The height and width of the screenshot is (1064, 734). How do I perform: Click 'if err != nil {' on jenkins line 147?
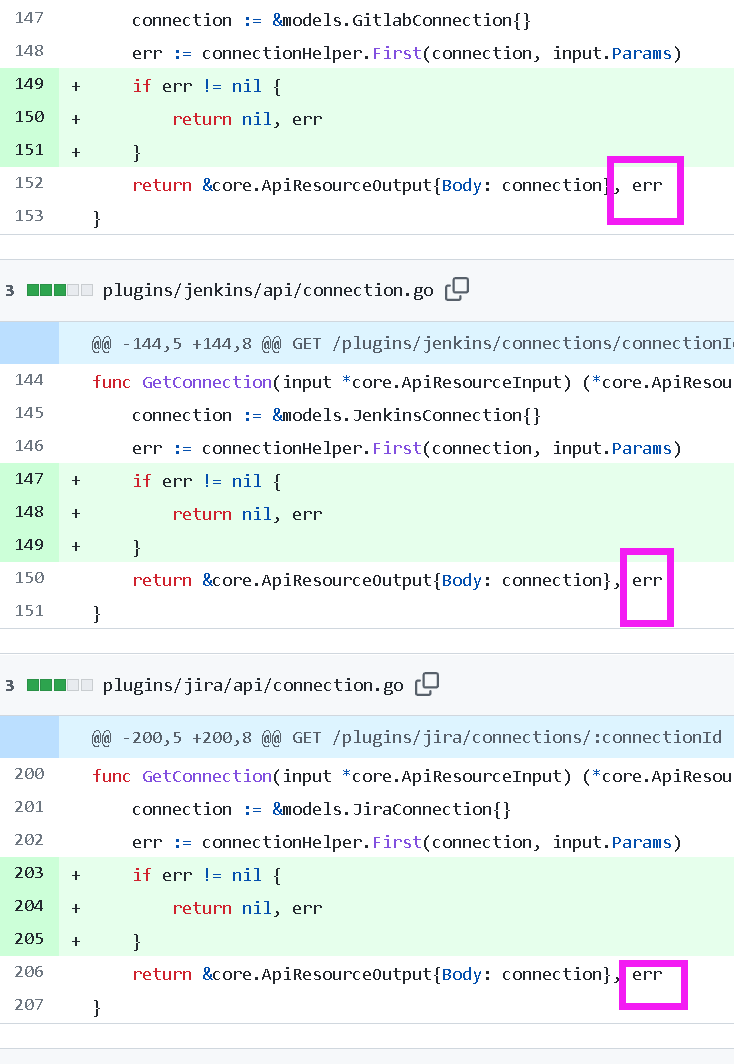207,482
